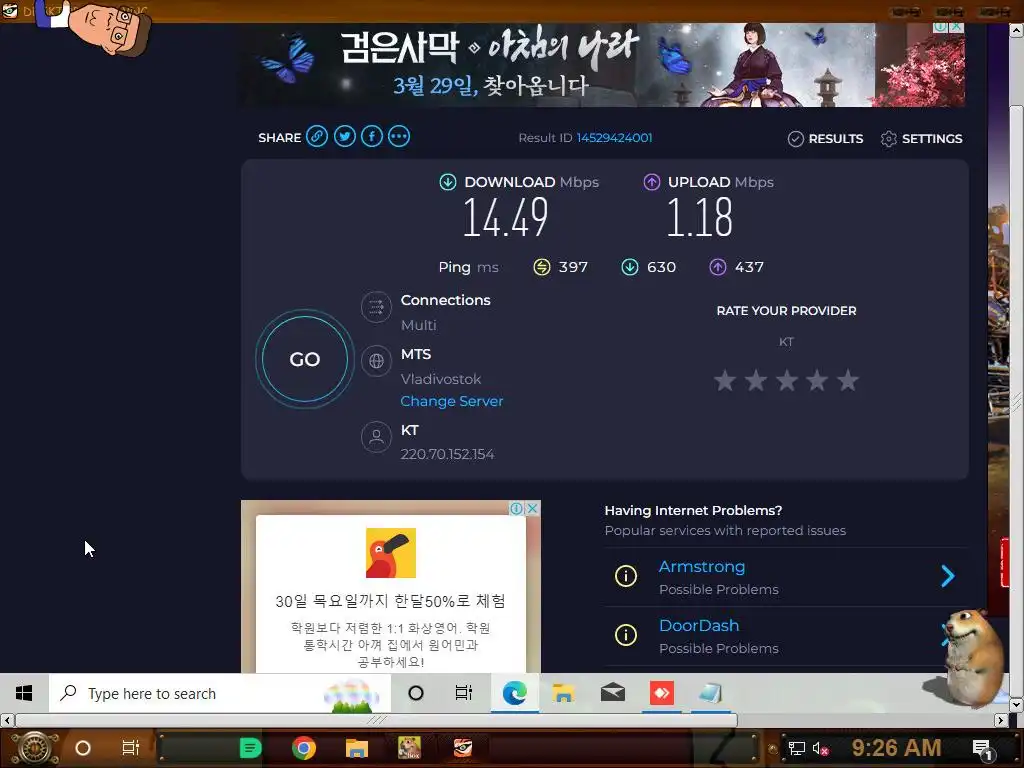This screenshot has width=1024, height=768.
Task: Click the download arrow icon
Action: click(x=447, y=182)
